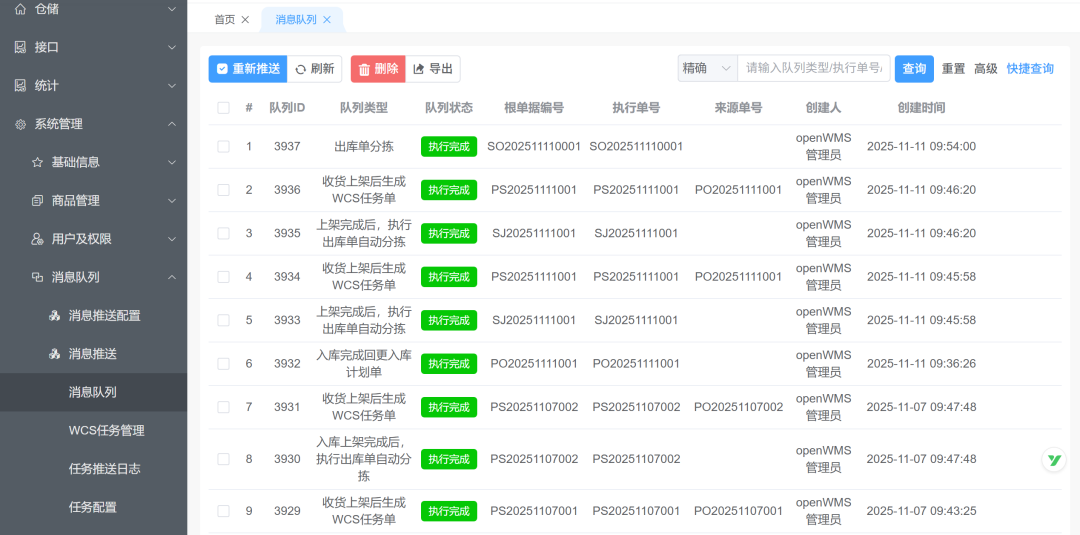The height and width of the screenshot is (535, 1080).
Task: Click the 用户及权限 folder icon
Action: click(x=37, y=239)
